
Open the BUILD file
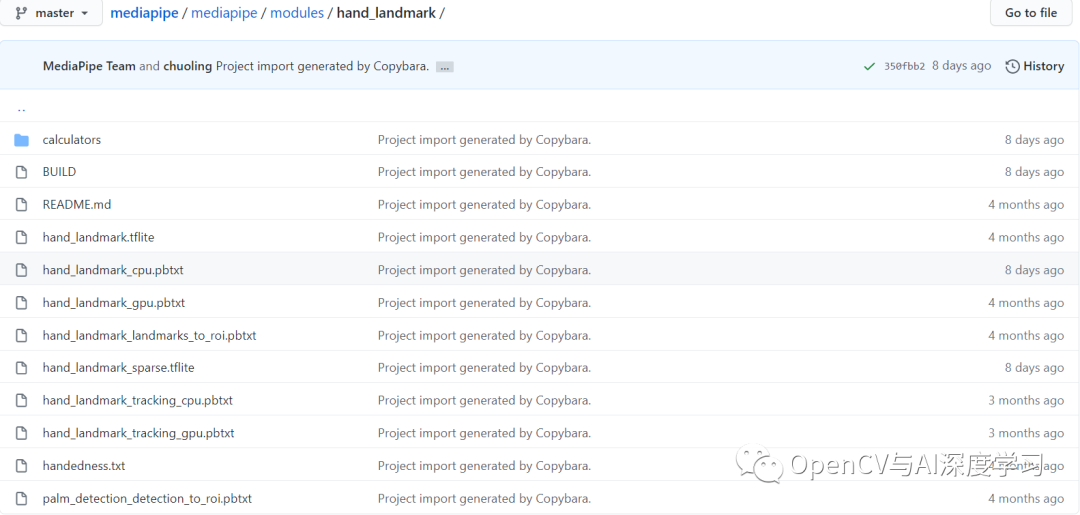pyautogui.click(x=59, y=172)
